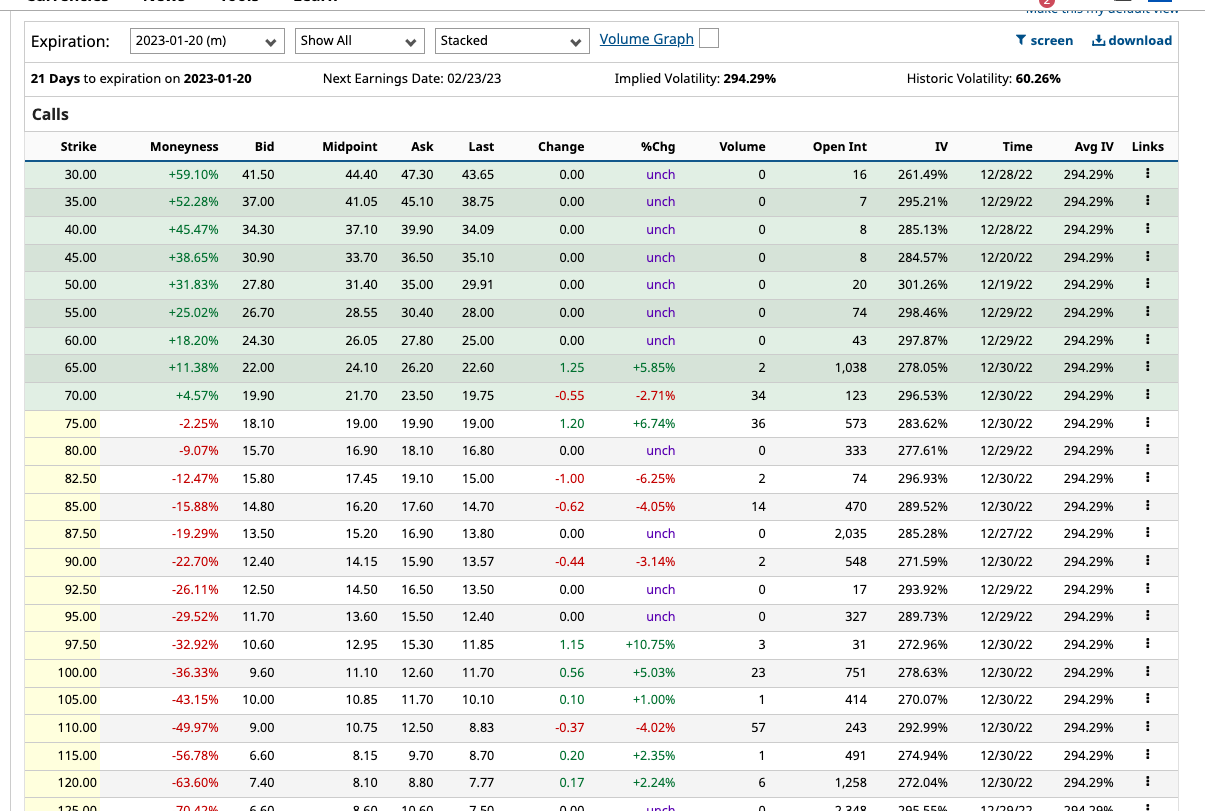
Task: Enable the Volume Graph checkbox
Action: tap(709, 39)
